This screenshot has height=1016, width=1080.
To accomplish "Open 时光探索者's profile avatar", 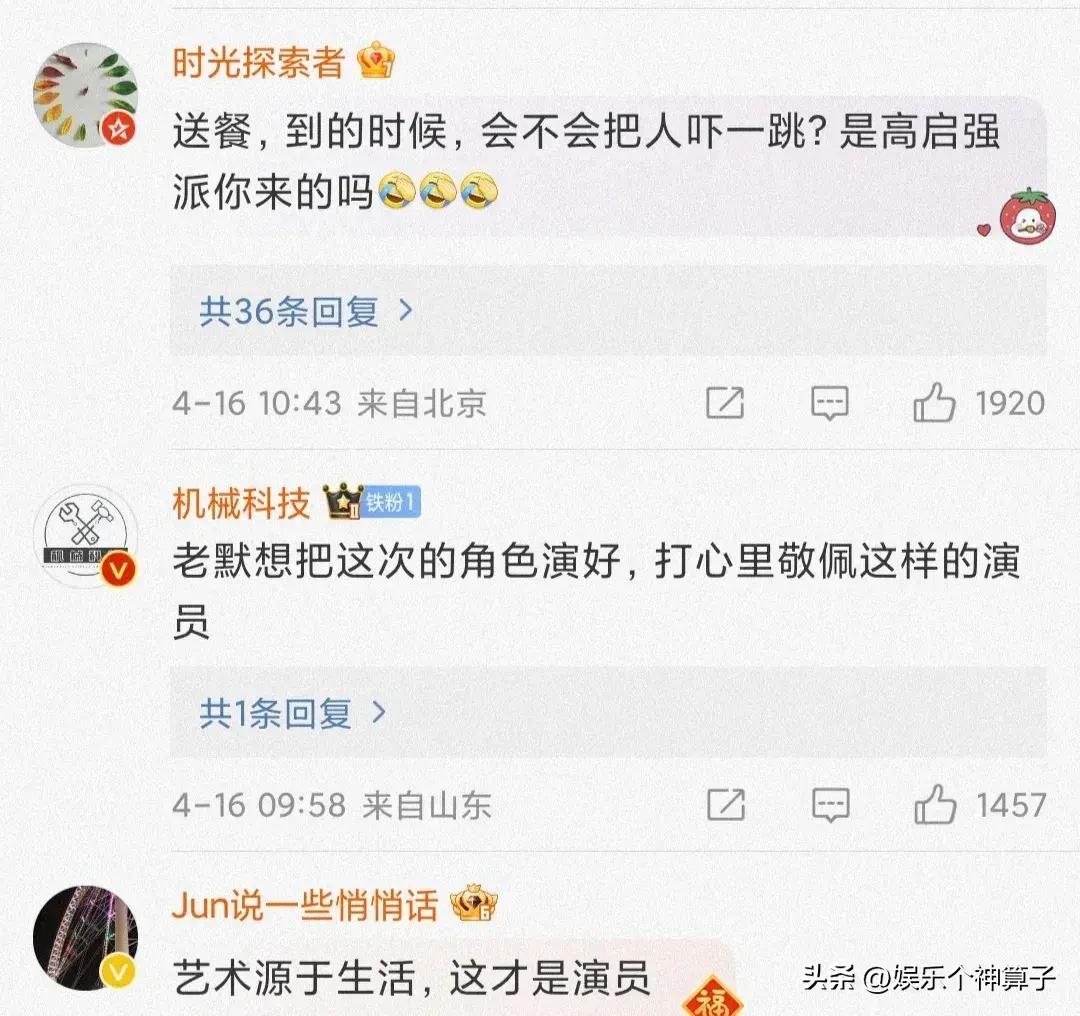I will click(85, 95).
